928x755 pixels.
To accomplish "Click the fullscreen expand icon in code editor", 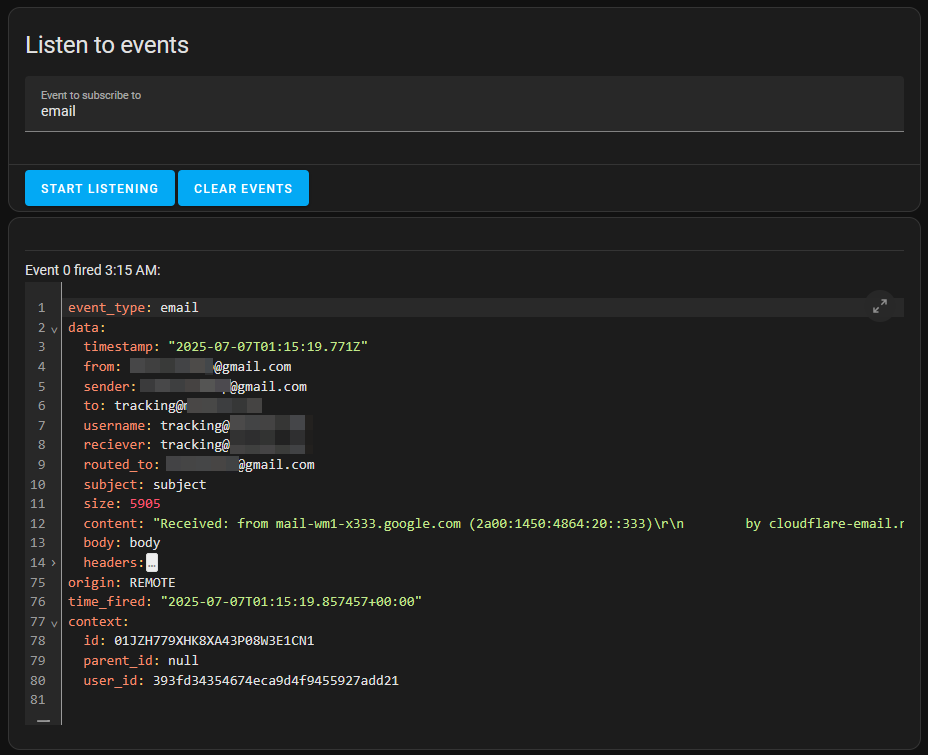I will tap(879, 306).
